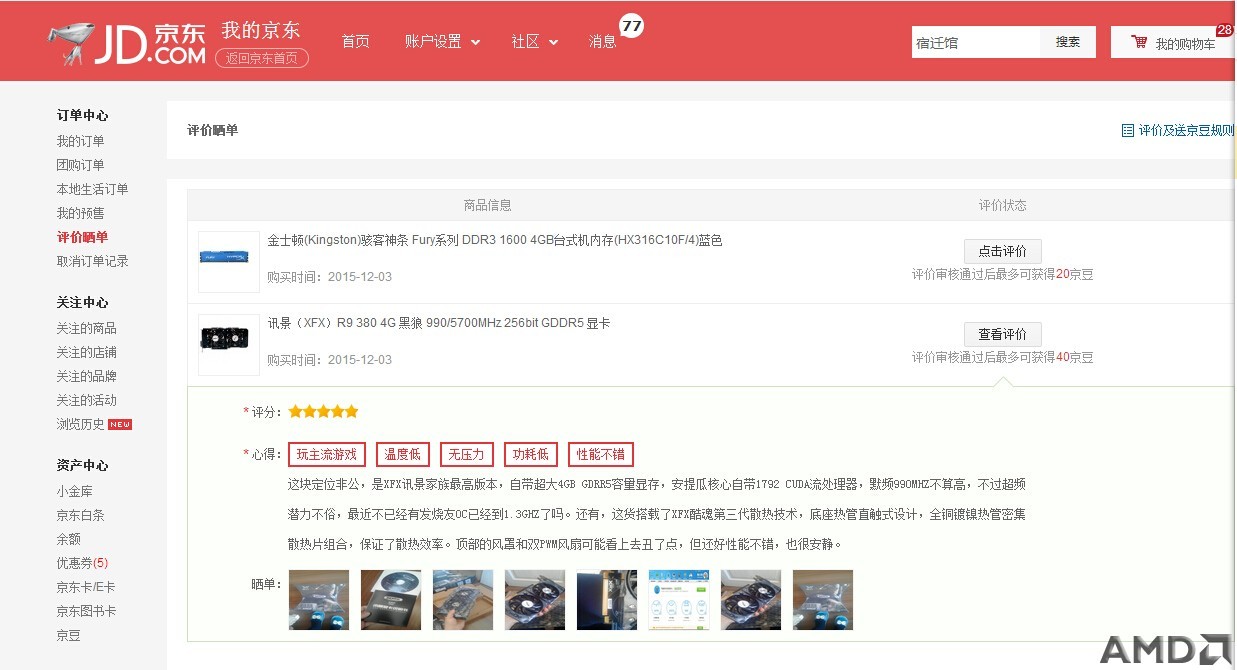The width and height of the screenshot is (1237, 670).
Task: Open 我的预售 in sidebar
Action: 80,213
